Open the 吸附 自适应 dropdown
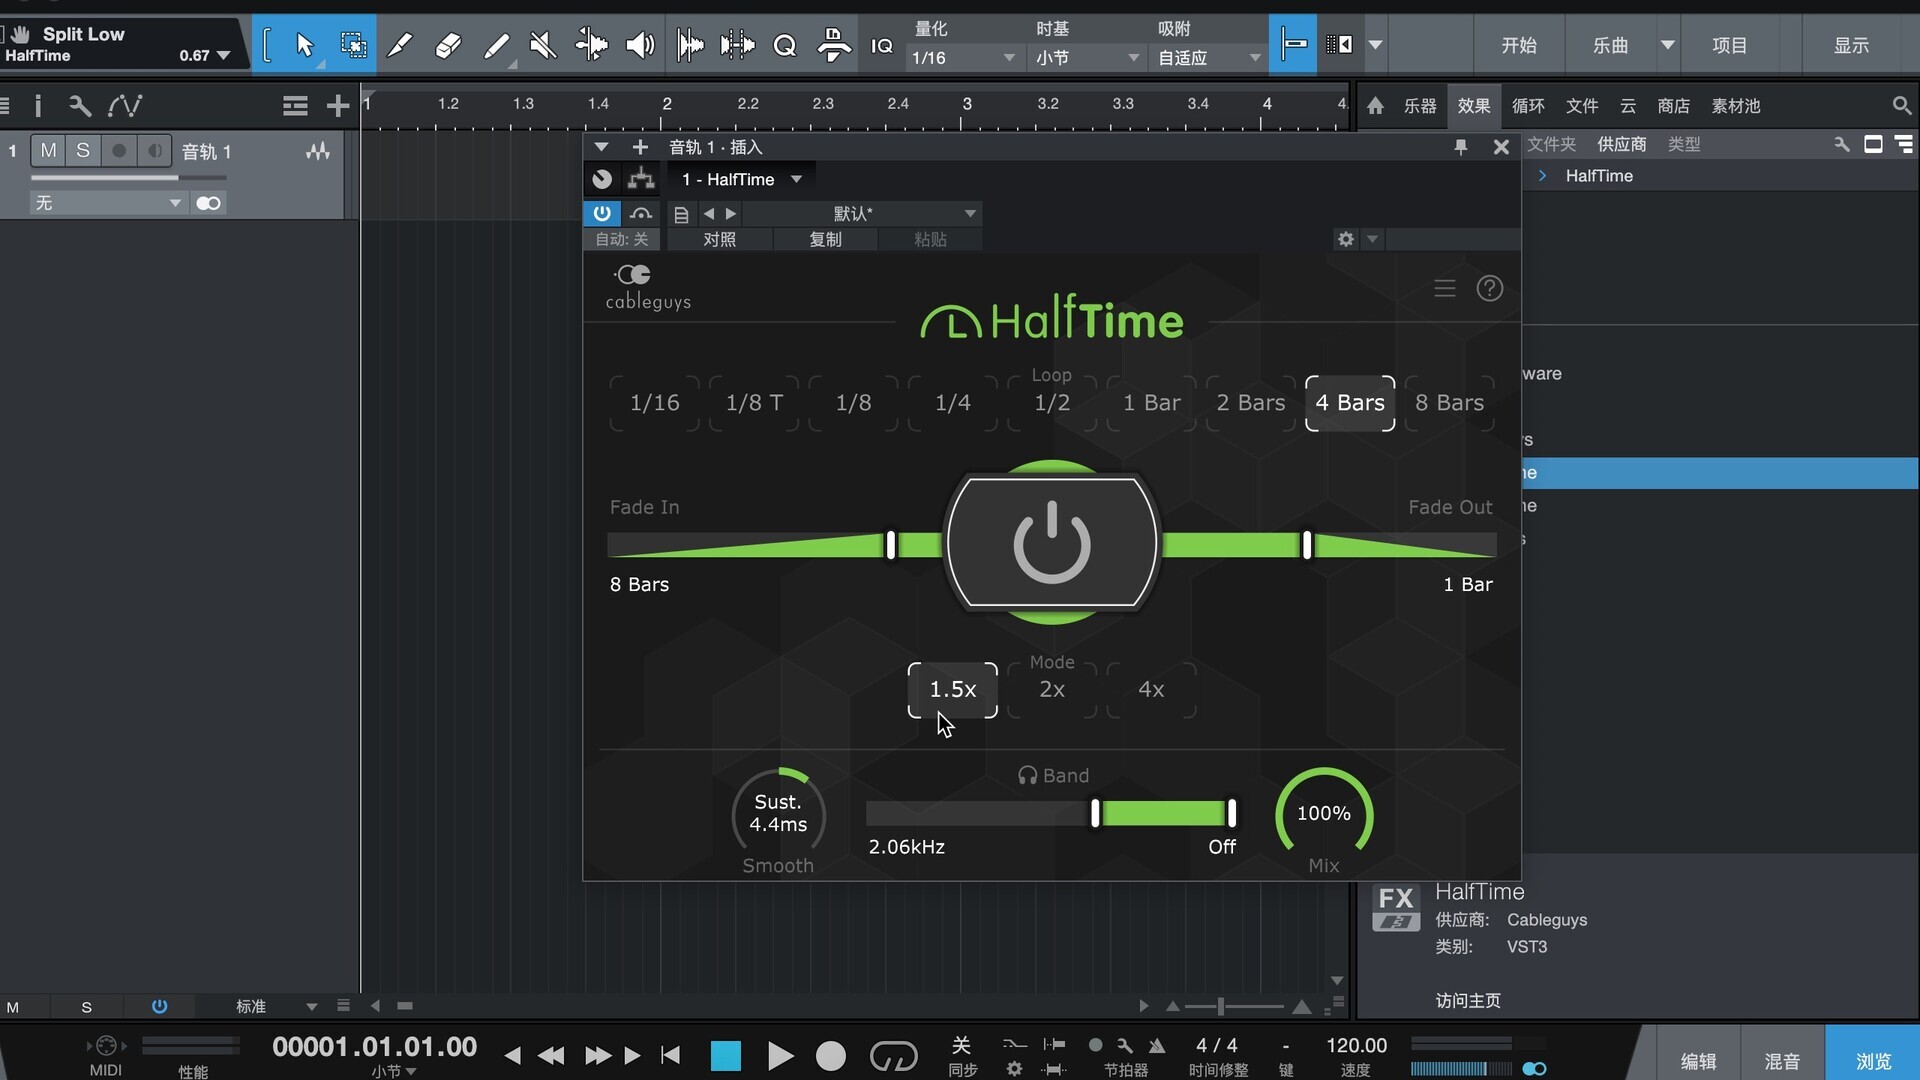Viewport: 1920px width, 1080px height. tap(1209, 58)
